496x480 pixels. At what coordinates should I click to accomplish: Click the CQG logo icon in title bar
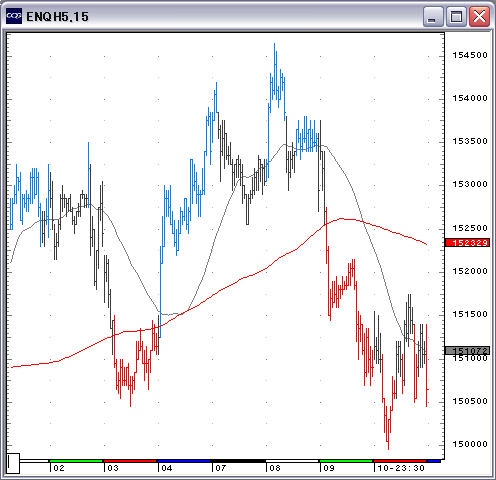pos(14,16)
